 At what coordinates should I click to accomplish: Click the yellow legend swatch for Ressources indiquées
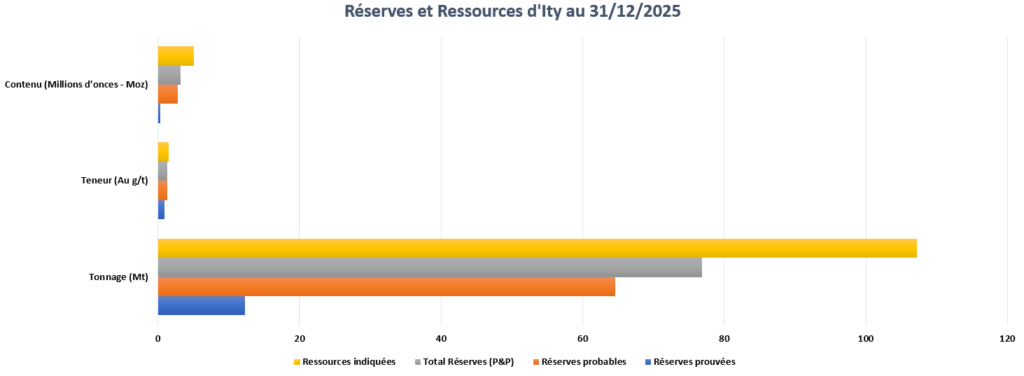(297, 362)
